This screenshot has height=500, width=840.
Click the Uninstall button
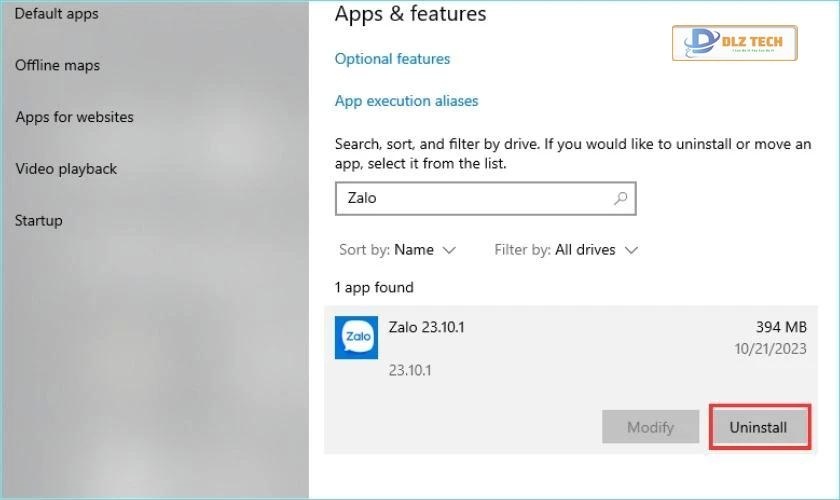(x=758, y=427)
